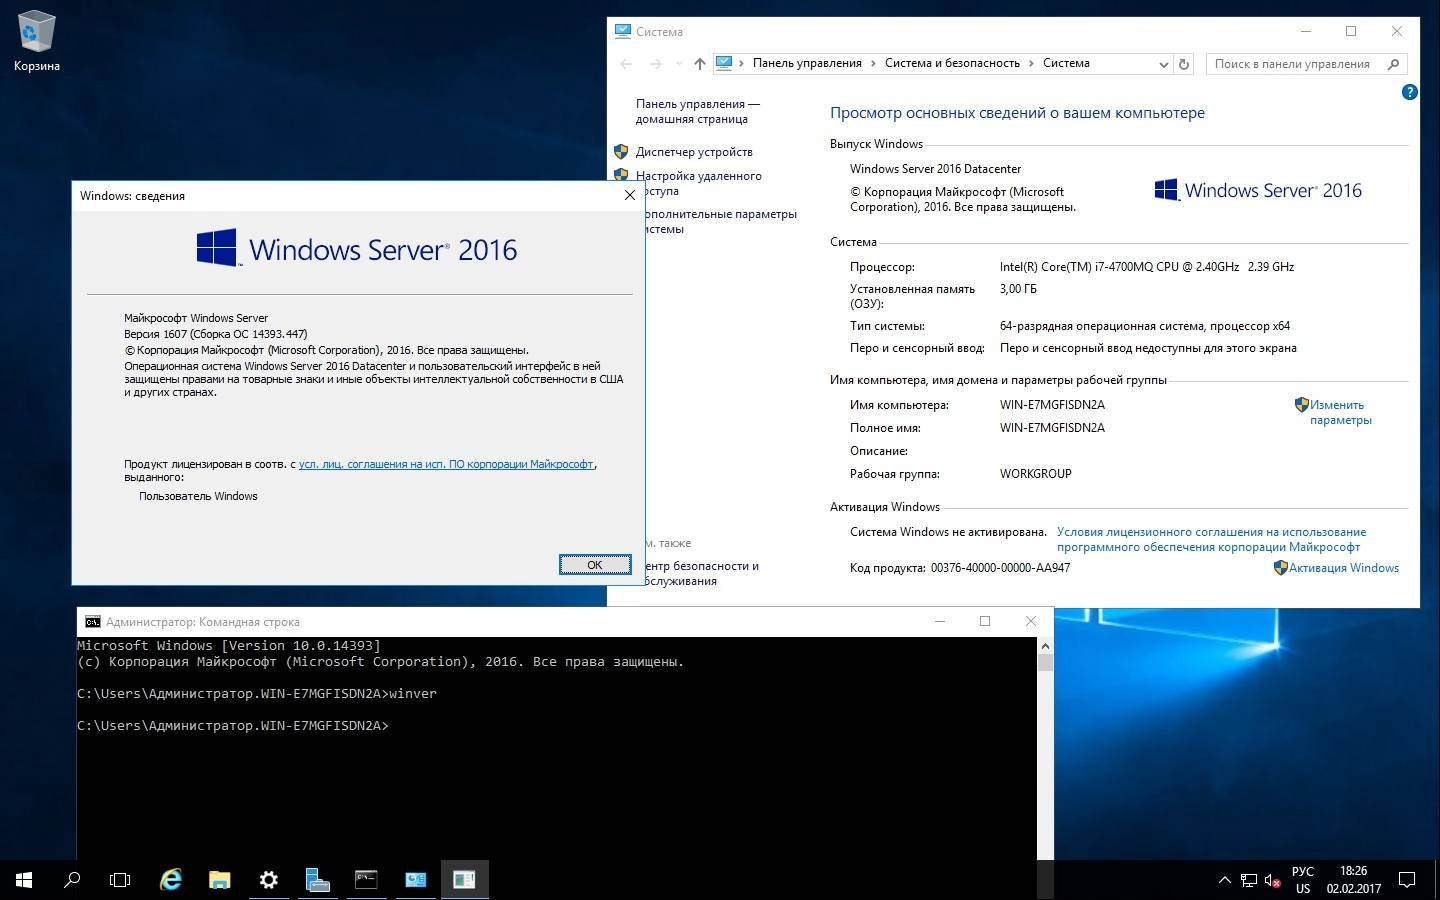The image size is (1440, 900).
Task: Open the Windows Start menu
Action: 24,880
